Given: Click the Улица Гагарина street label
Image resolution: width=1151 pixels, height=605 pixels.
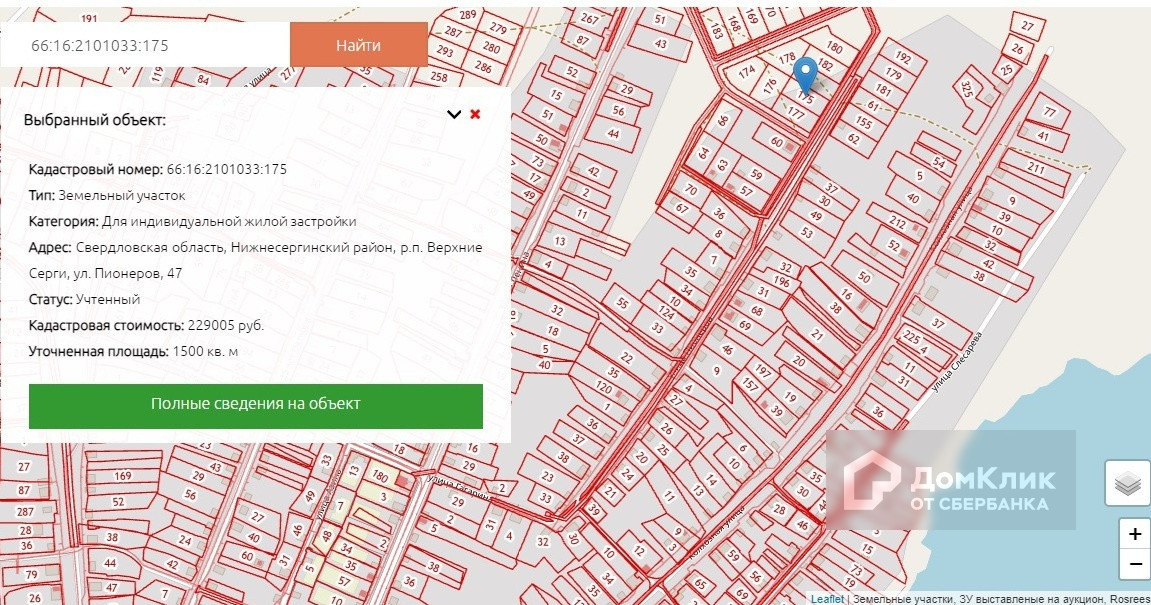Looking at the screenshot, I should [458, 489].
